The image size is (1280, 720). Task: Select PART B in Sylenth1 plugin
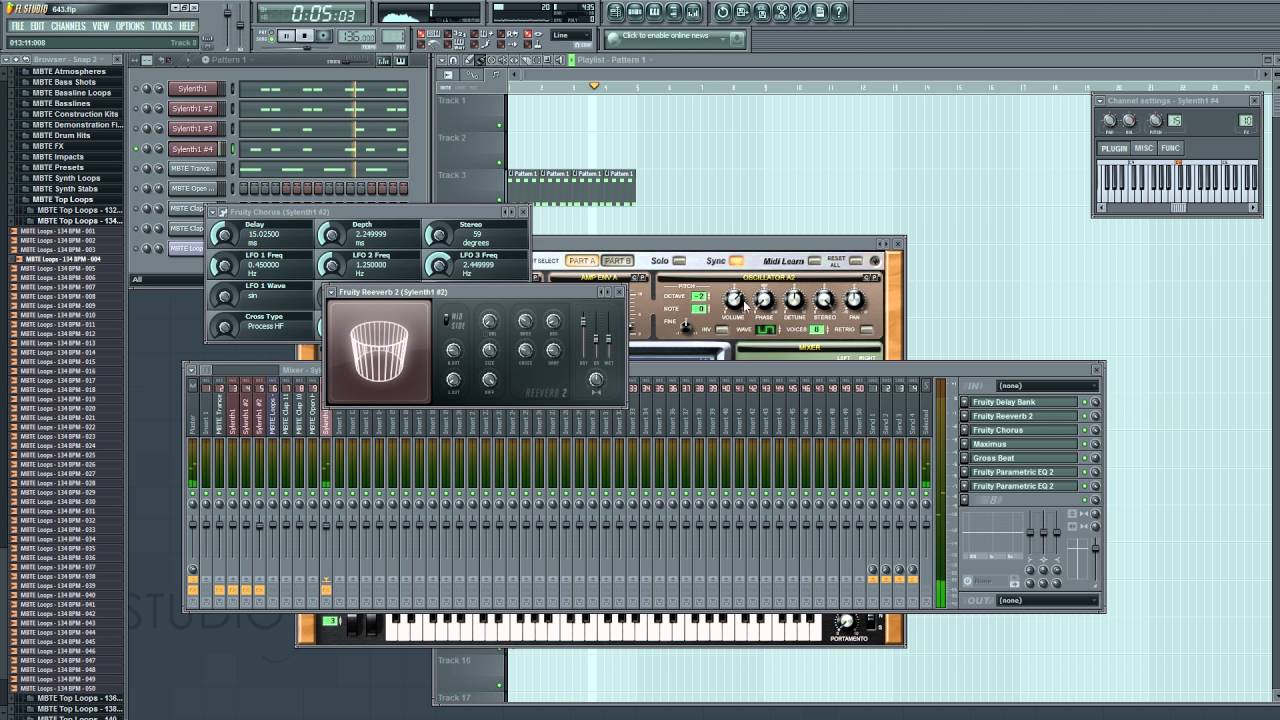click(617, 261)
